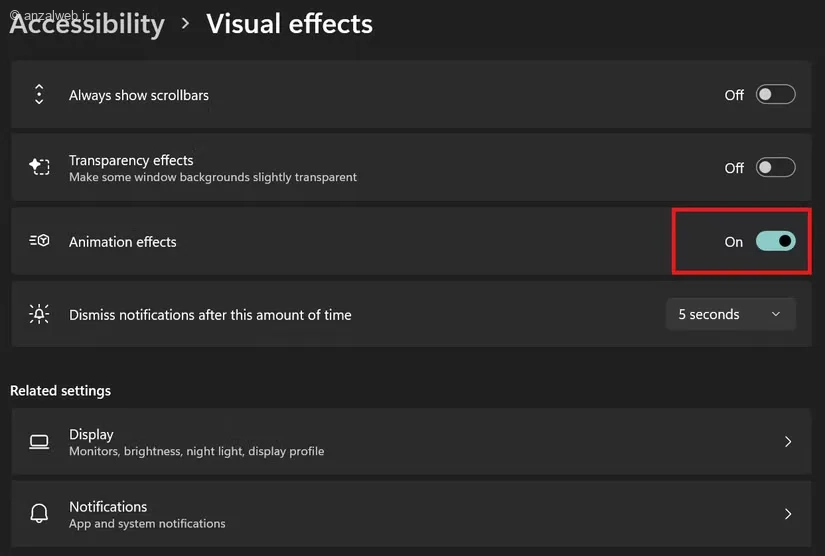Image resolution: width=825 pixels, height=556 pixels.
Task: Click the Animation effects label text
Action: [123, 242]
